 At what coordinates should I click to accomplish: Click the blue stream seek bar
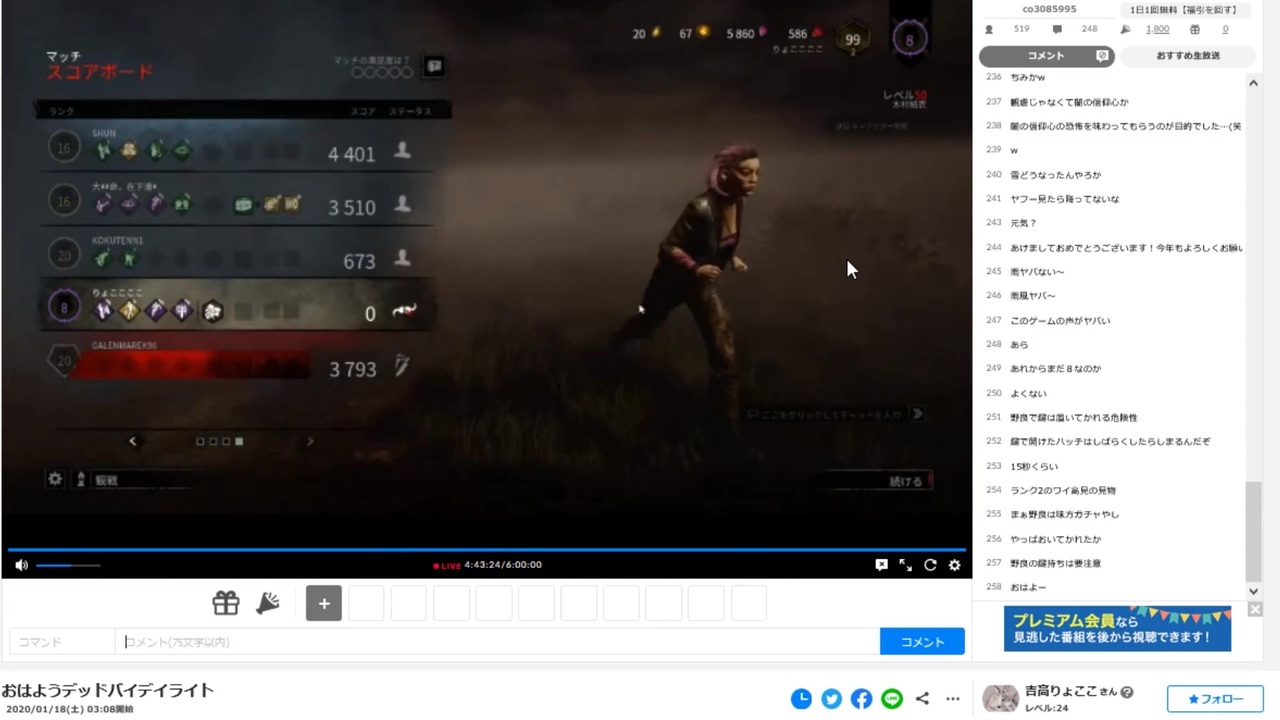click(486, 549)
